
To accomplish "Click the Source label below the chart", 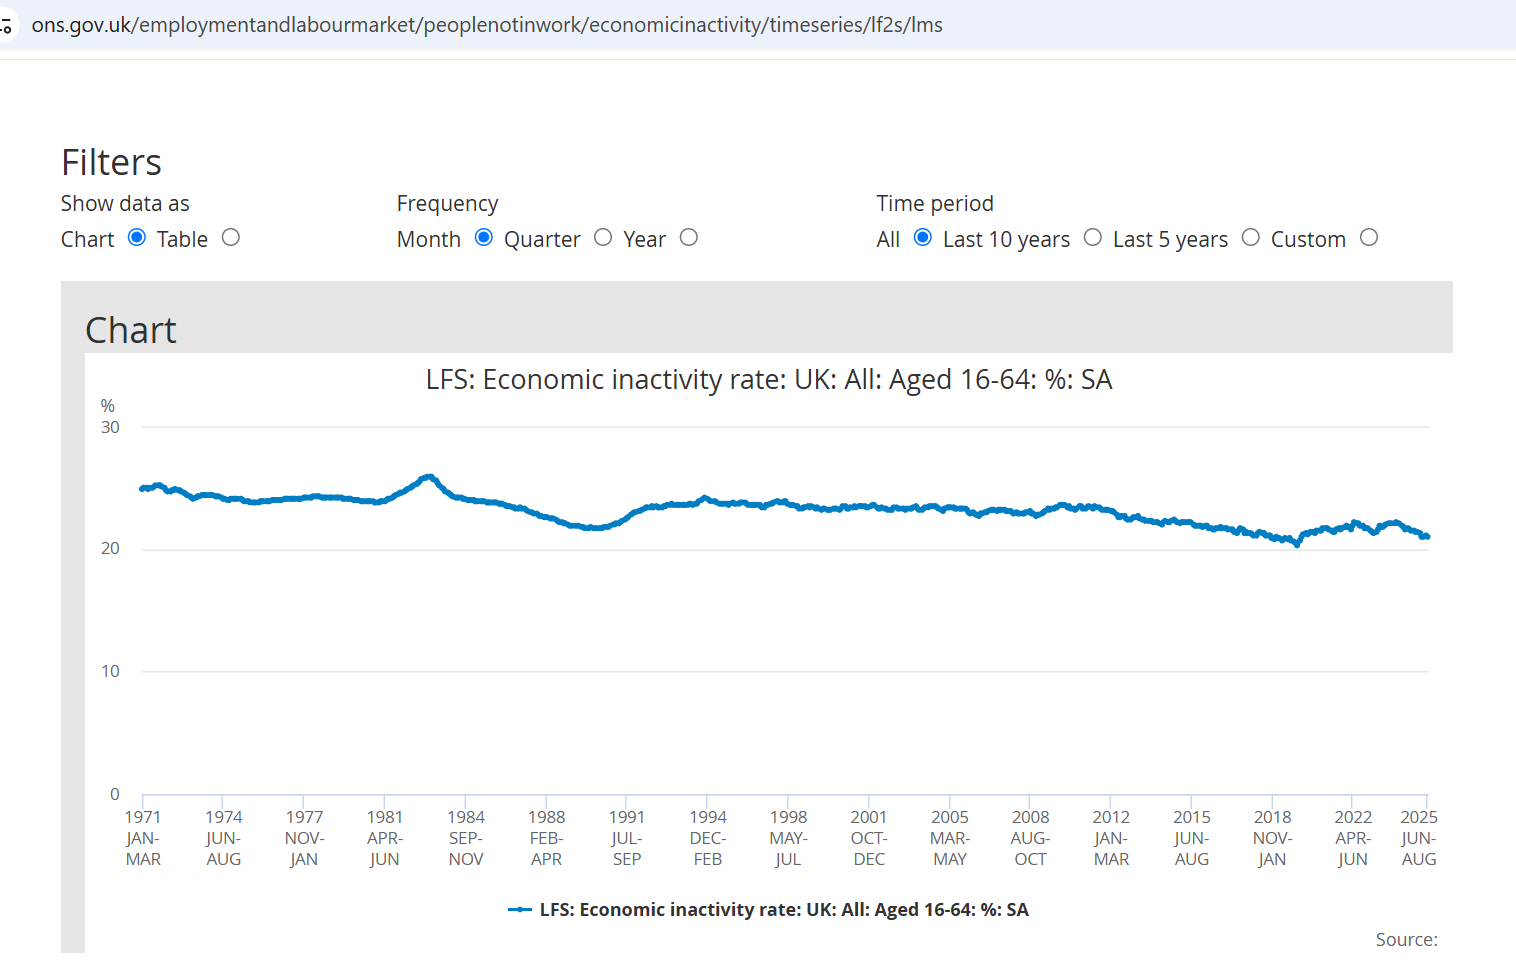I will click(x=1406, y=940).
